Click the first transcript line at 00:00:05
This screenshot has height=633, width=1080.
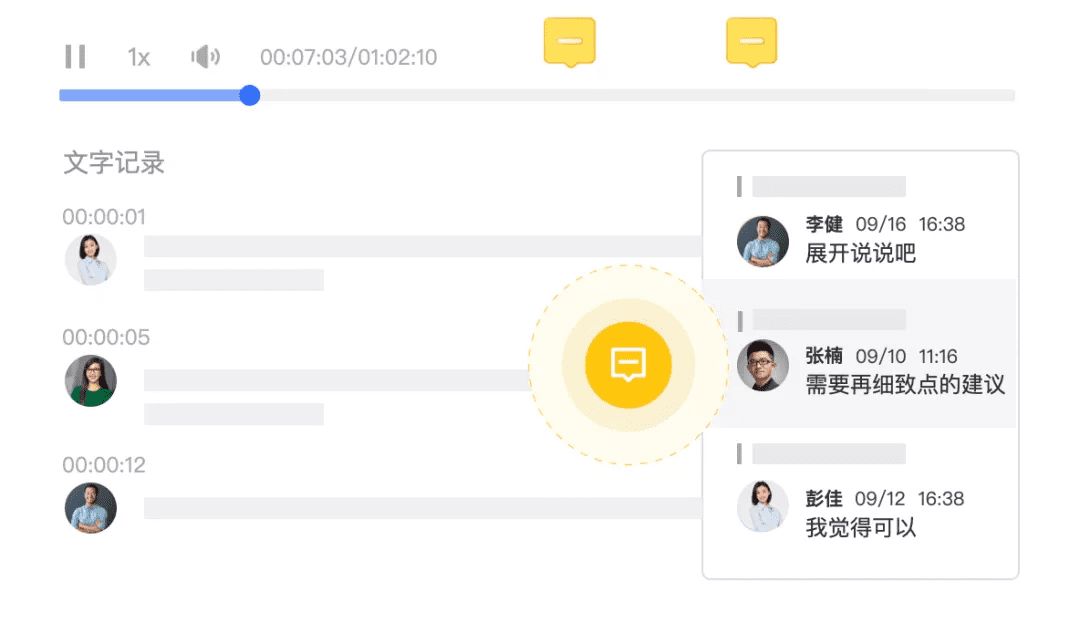(x=337, y=380)
